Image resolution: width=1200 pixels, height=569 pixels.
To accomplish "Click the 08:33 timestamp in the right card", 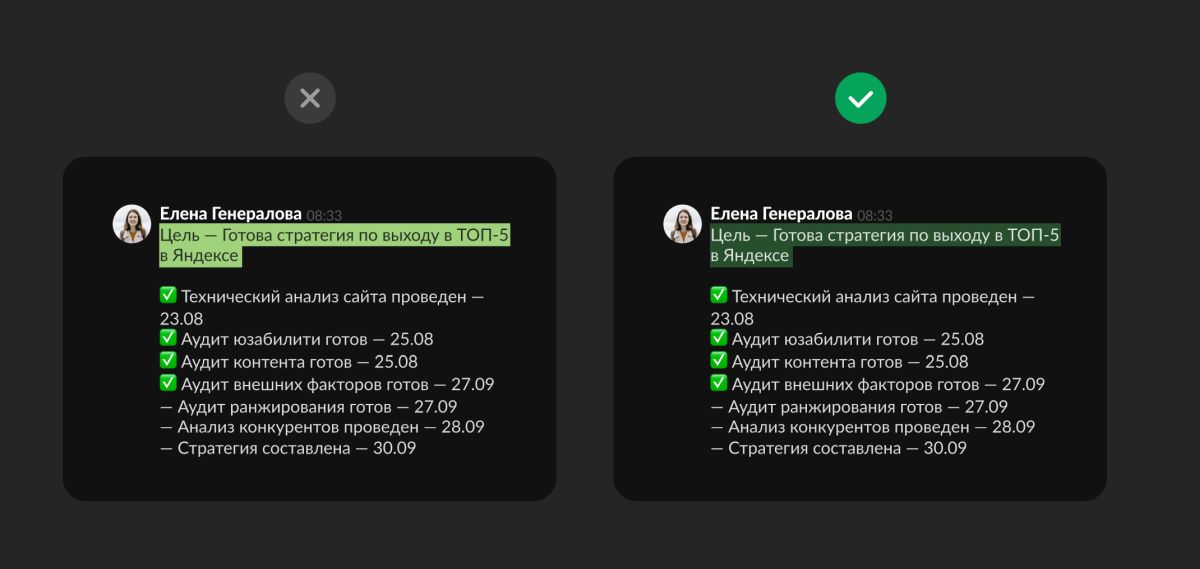I will tap(875, 215).
